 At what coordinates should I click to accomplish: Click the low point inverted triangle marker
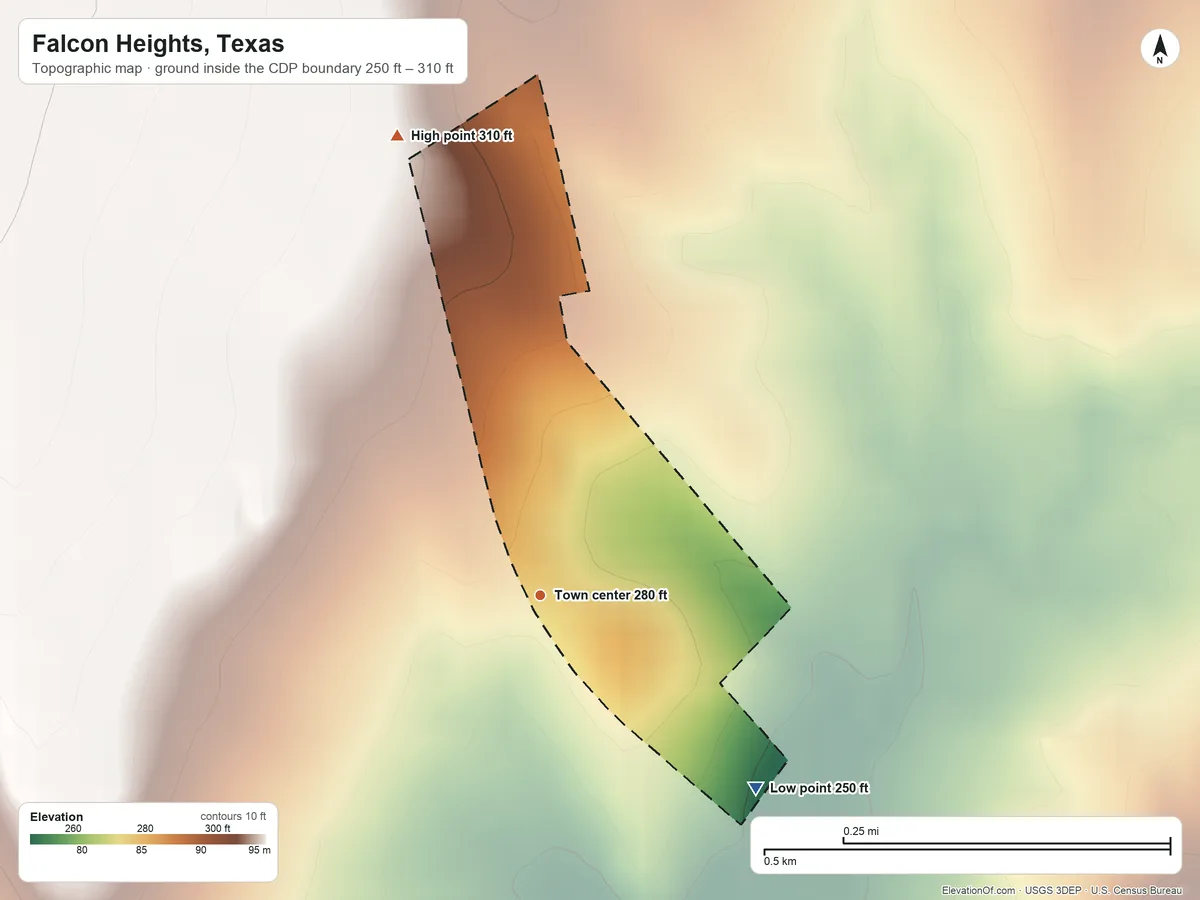pyautogui.click(x=756, y=788)
